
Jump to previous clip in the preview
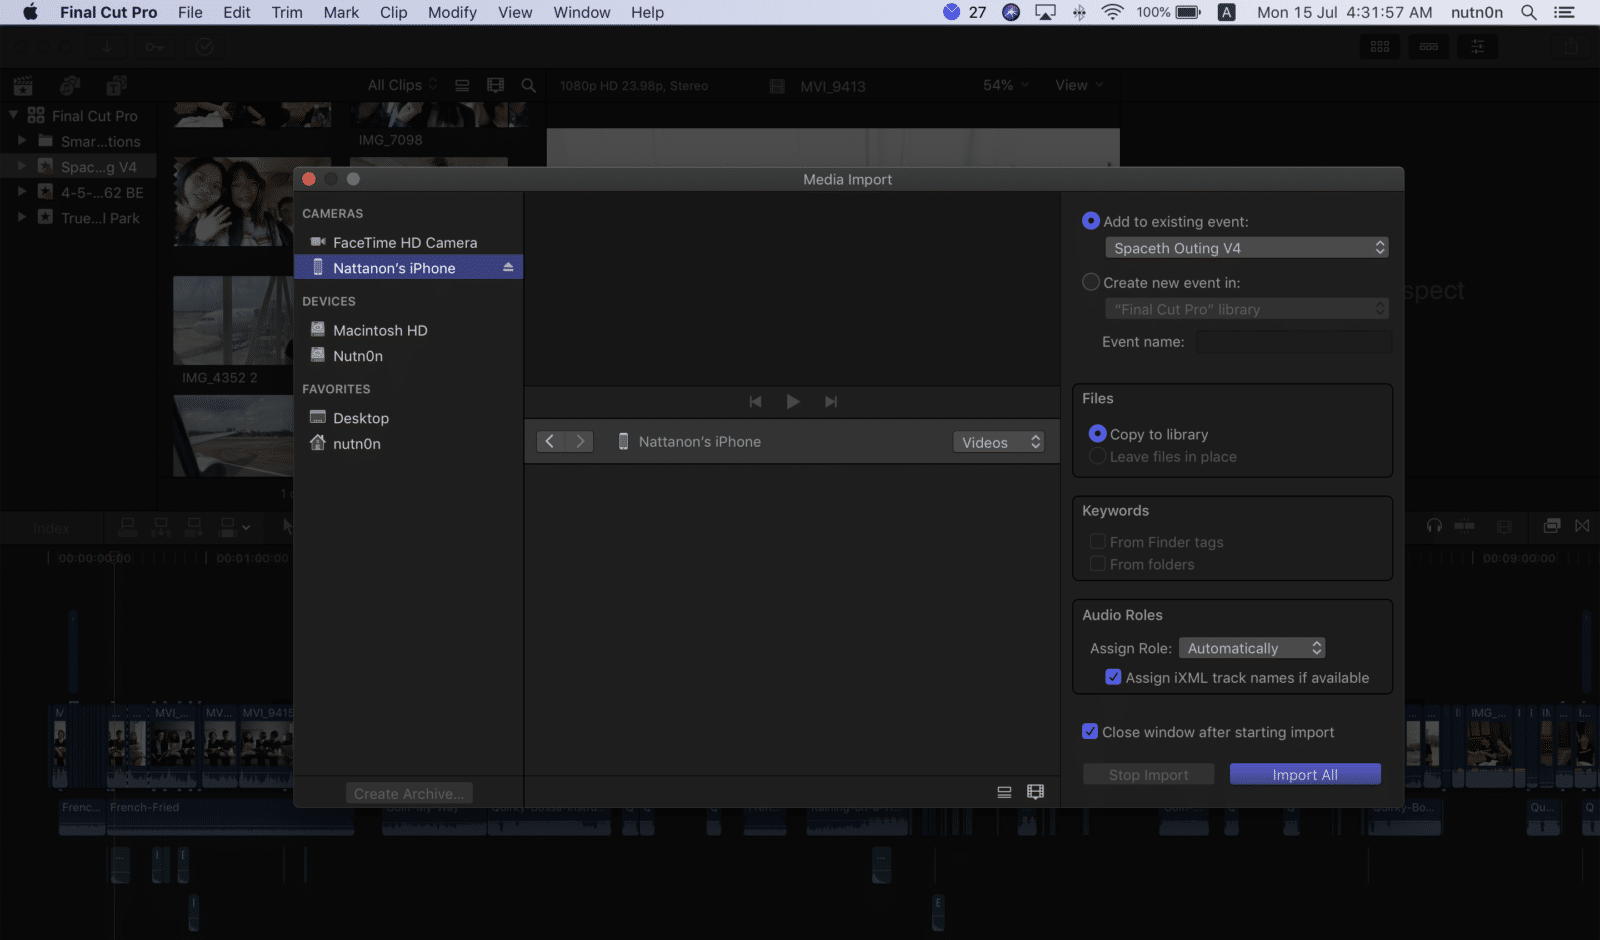click(x=755, y=402)
